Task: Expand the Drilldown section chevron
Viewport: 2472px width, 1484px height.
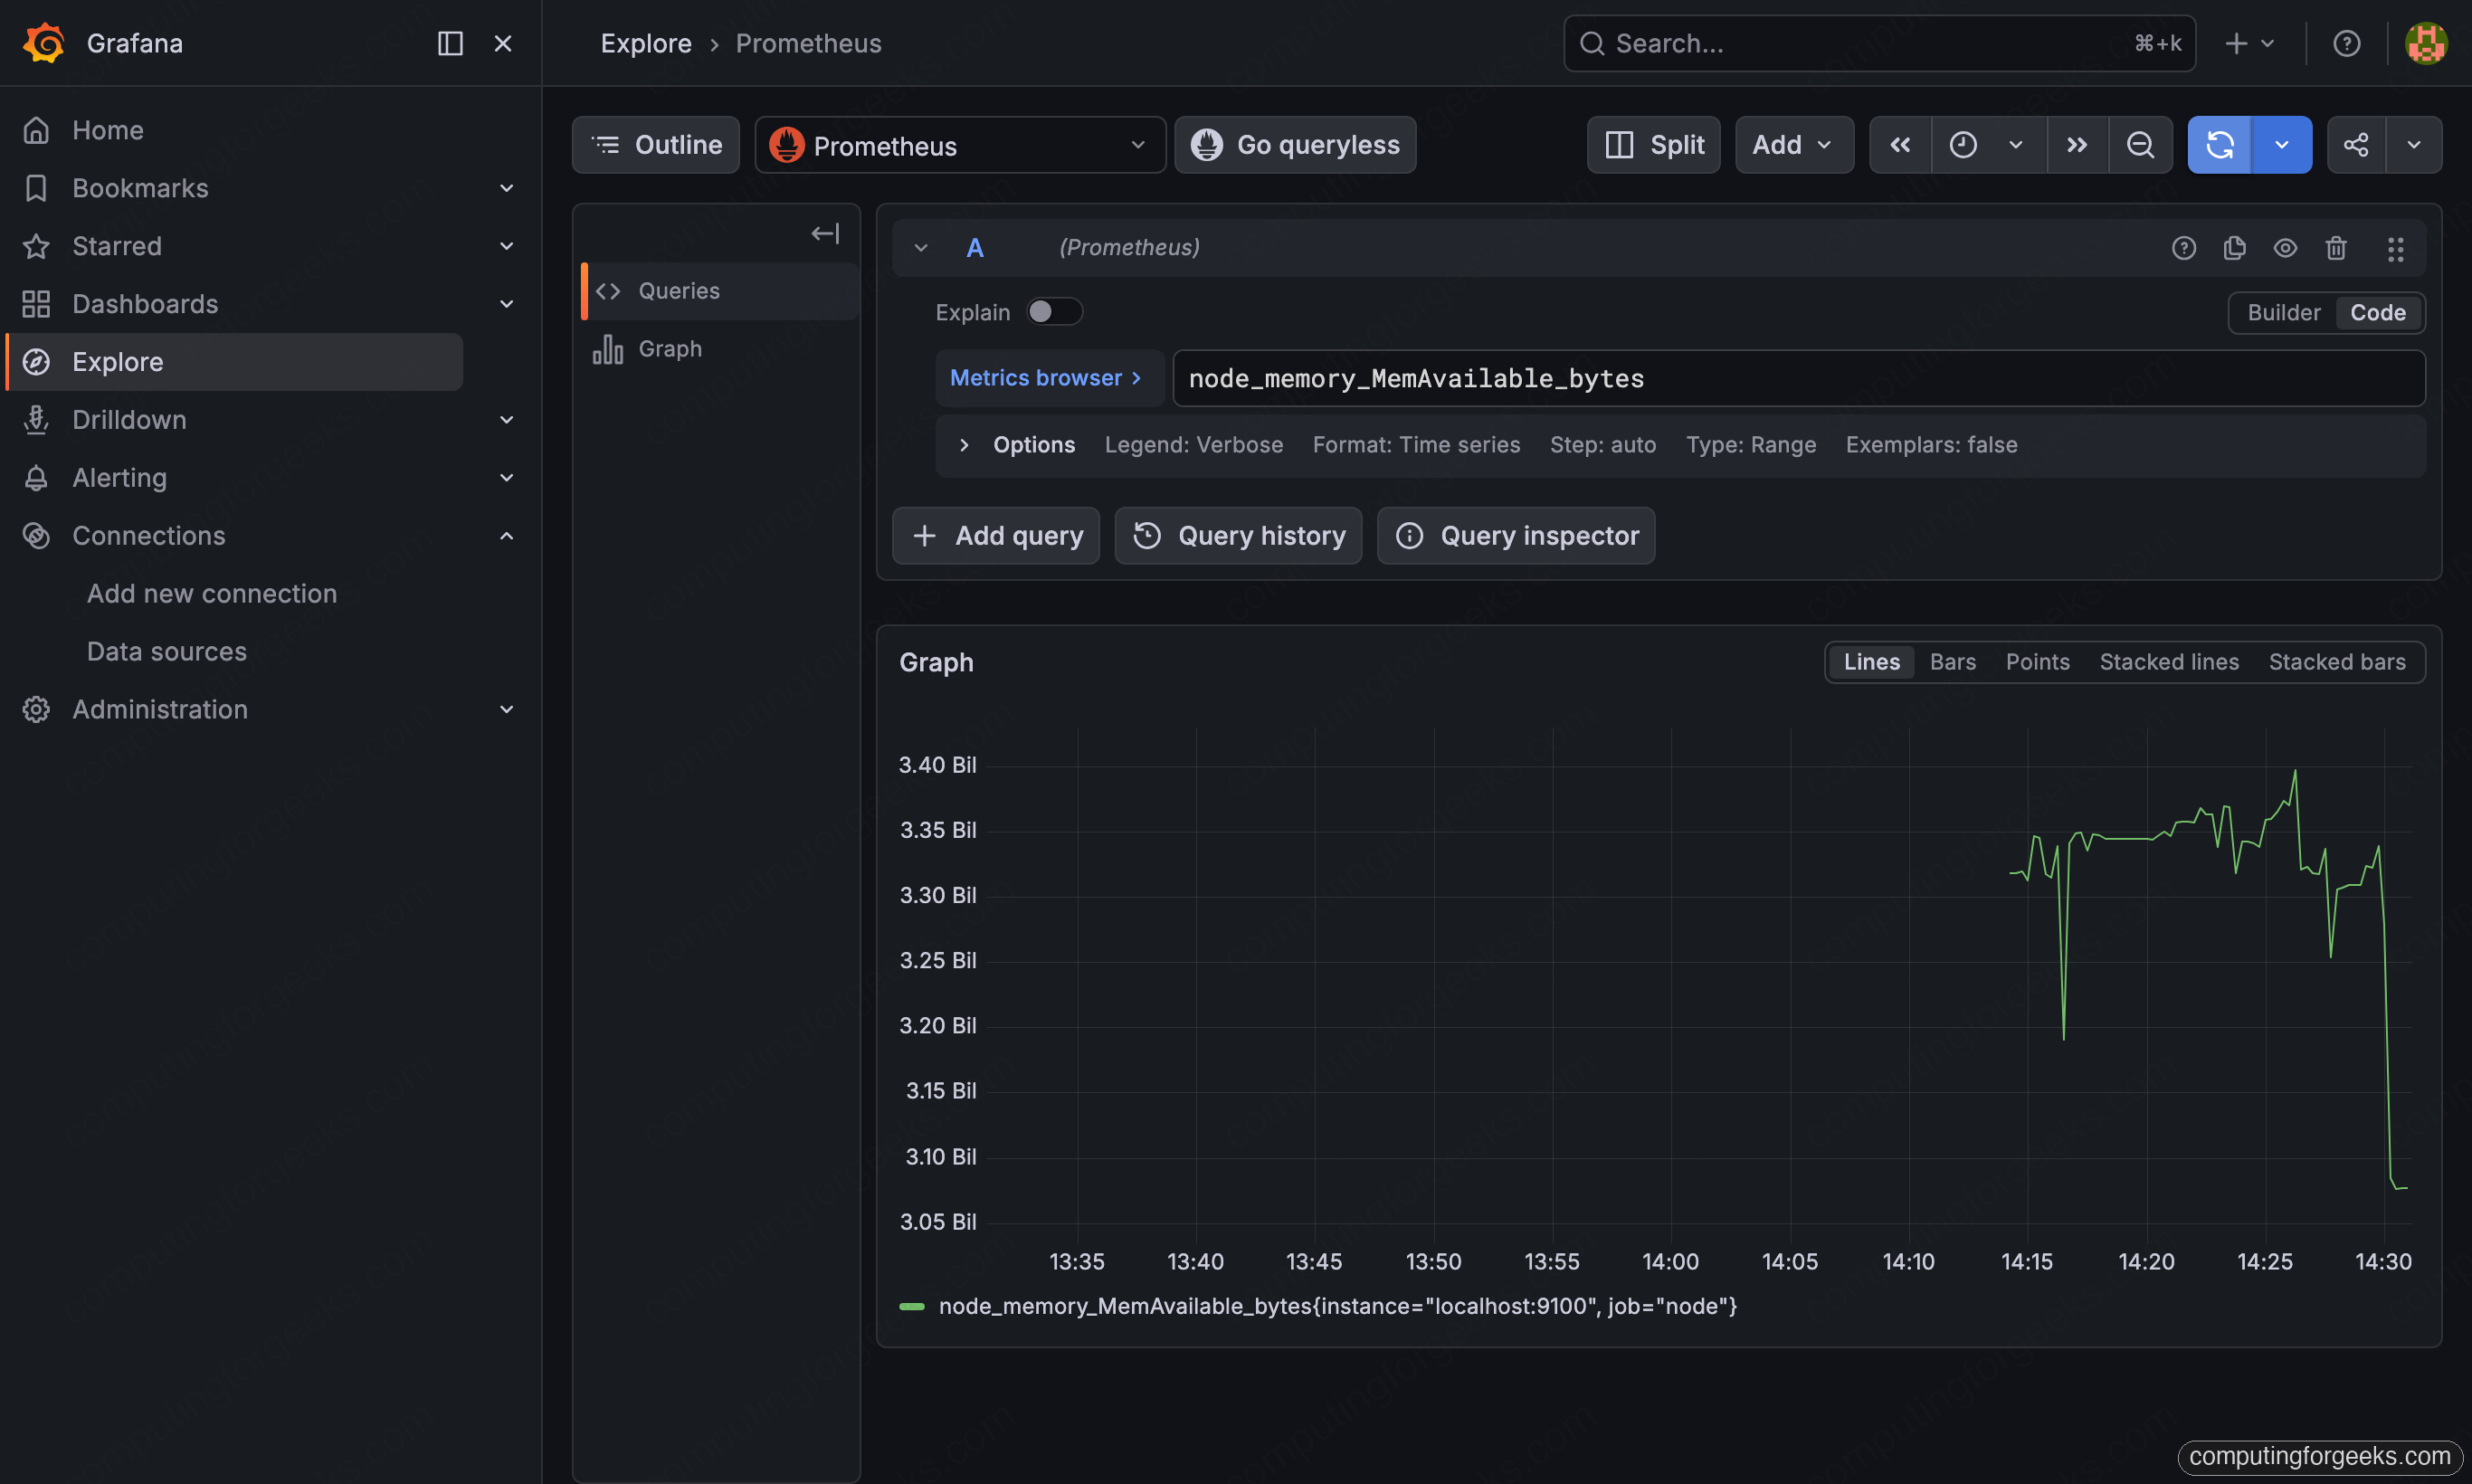Action: click(x=506, y=420)
